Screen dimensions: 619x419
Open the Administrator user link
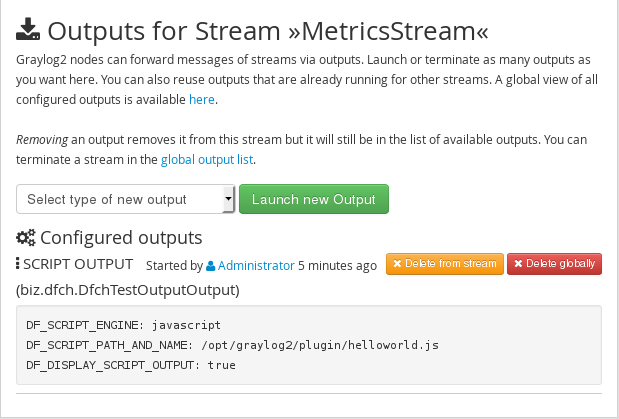point(256,266)
